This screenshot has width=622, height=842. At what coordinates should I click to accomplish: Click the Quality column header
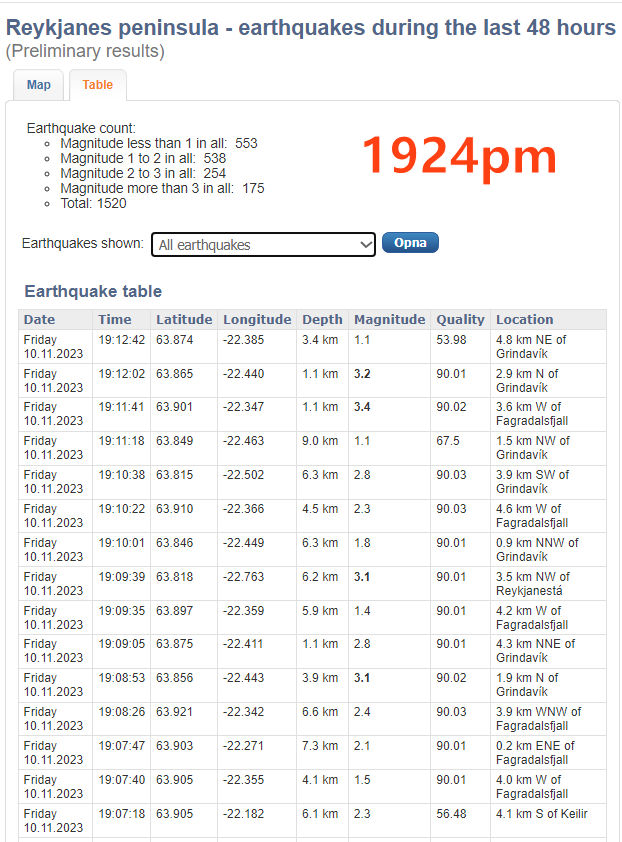point(460,319)
